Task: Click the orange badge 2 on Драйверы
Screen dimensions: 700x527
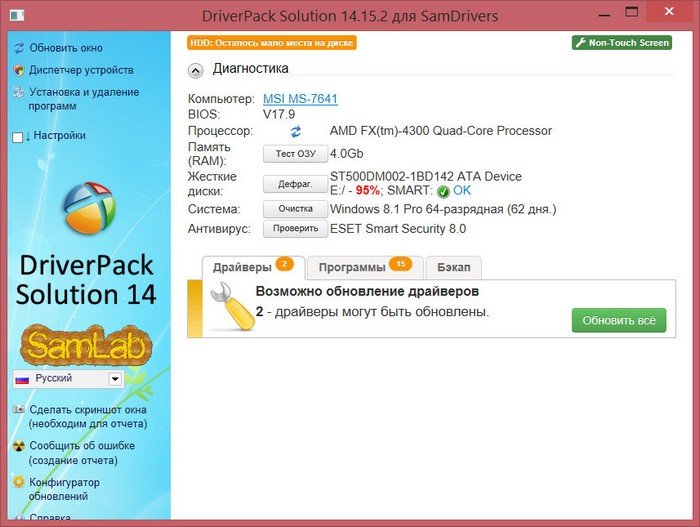Action: [x=284, y=264]
